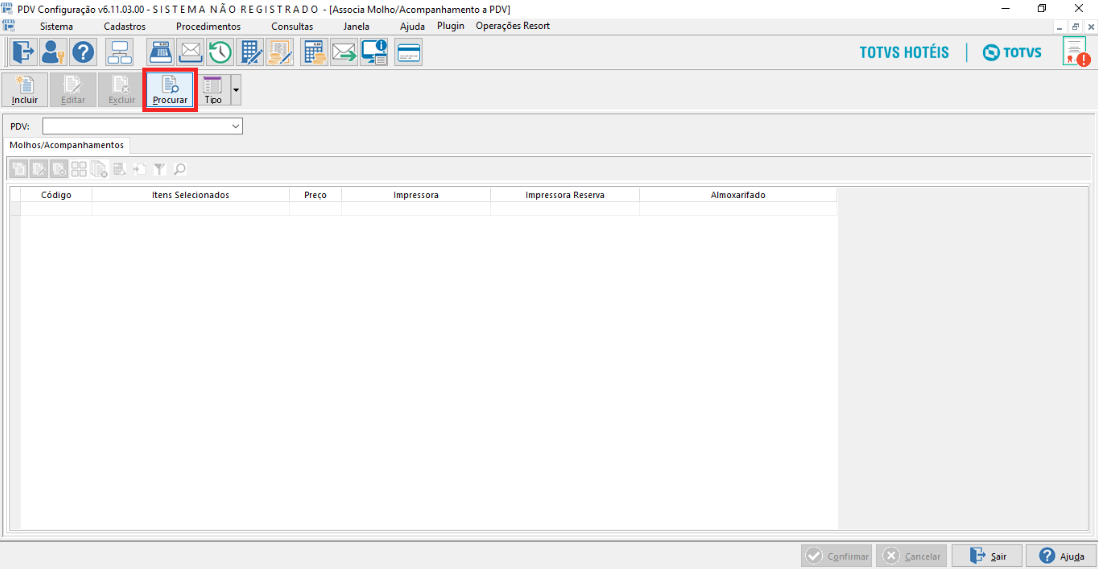Click the green clock history icon
The image size is (1098, 569).
click(220, 52)
